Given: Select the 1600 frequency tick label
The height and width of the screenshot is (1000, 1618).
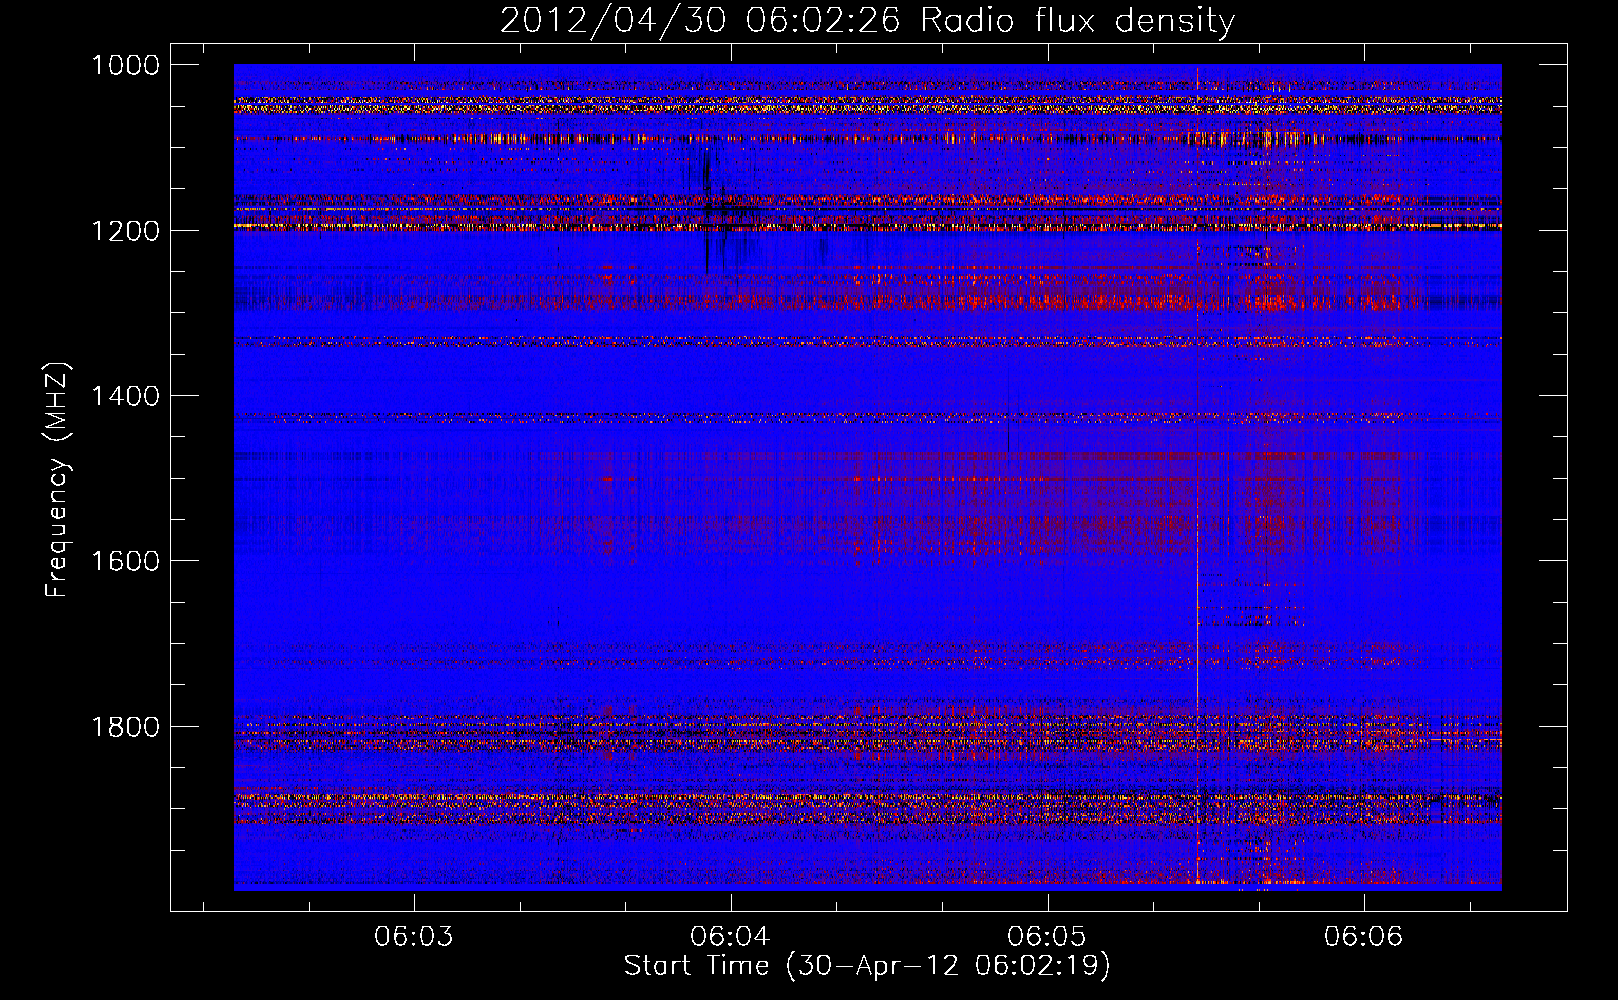Looking at the screenshot, I should pyautogui.click(x=125, y=561).
